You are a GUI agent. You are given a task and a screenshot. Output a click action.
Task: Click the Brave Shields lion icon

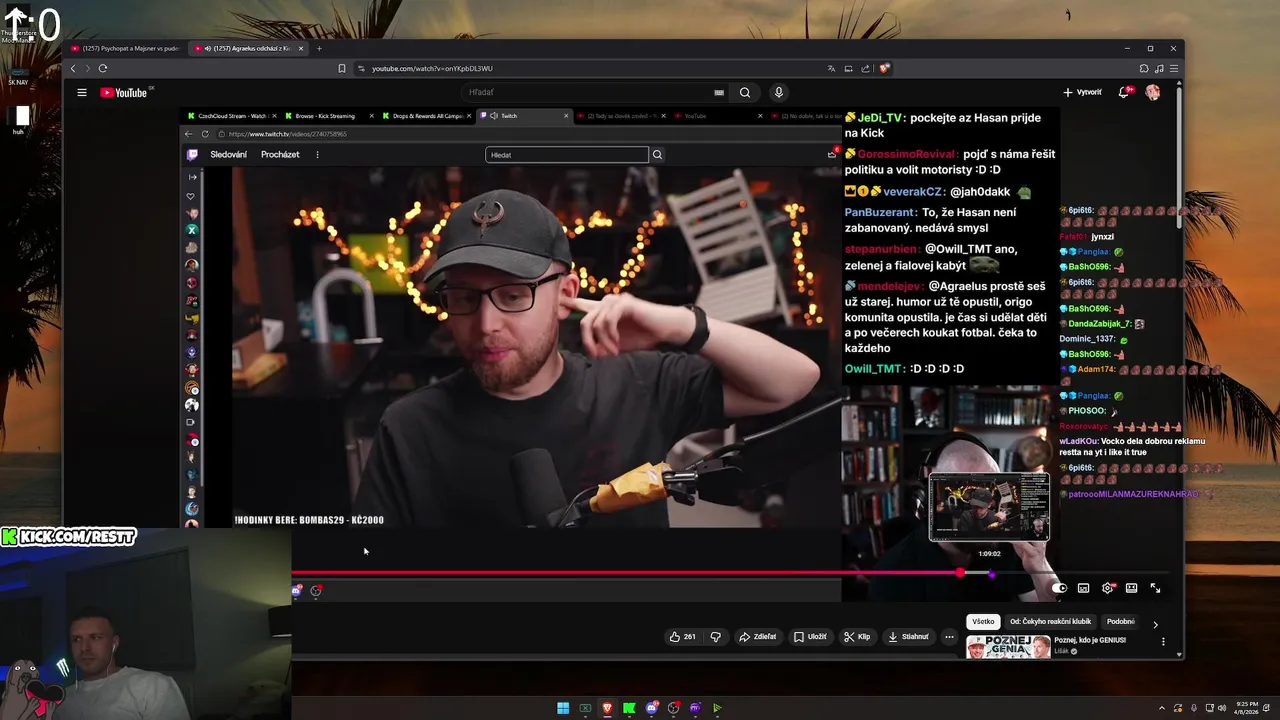pyautogui.click(x=885, y=68)
